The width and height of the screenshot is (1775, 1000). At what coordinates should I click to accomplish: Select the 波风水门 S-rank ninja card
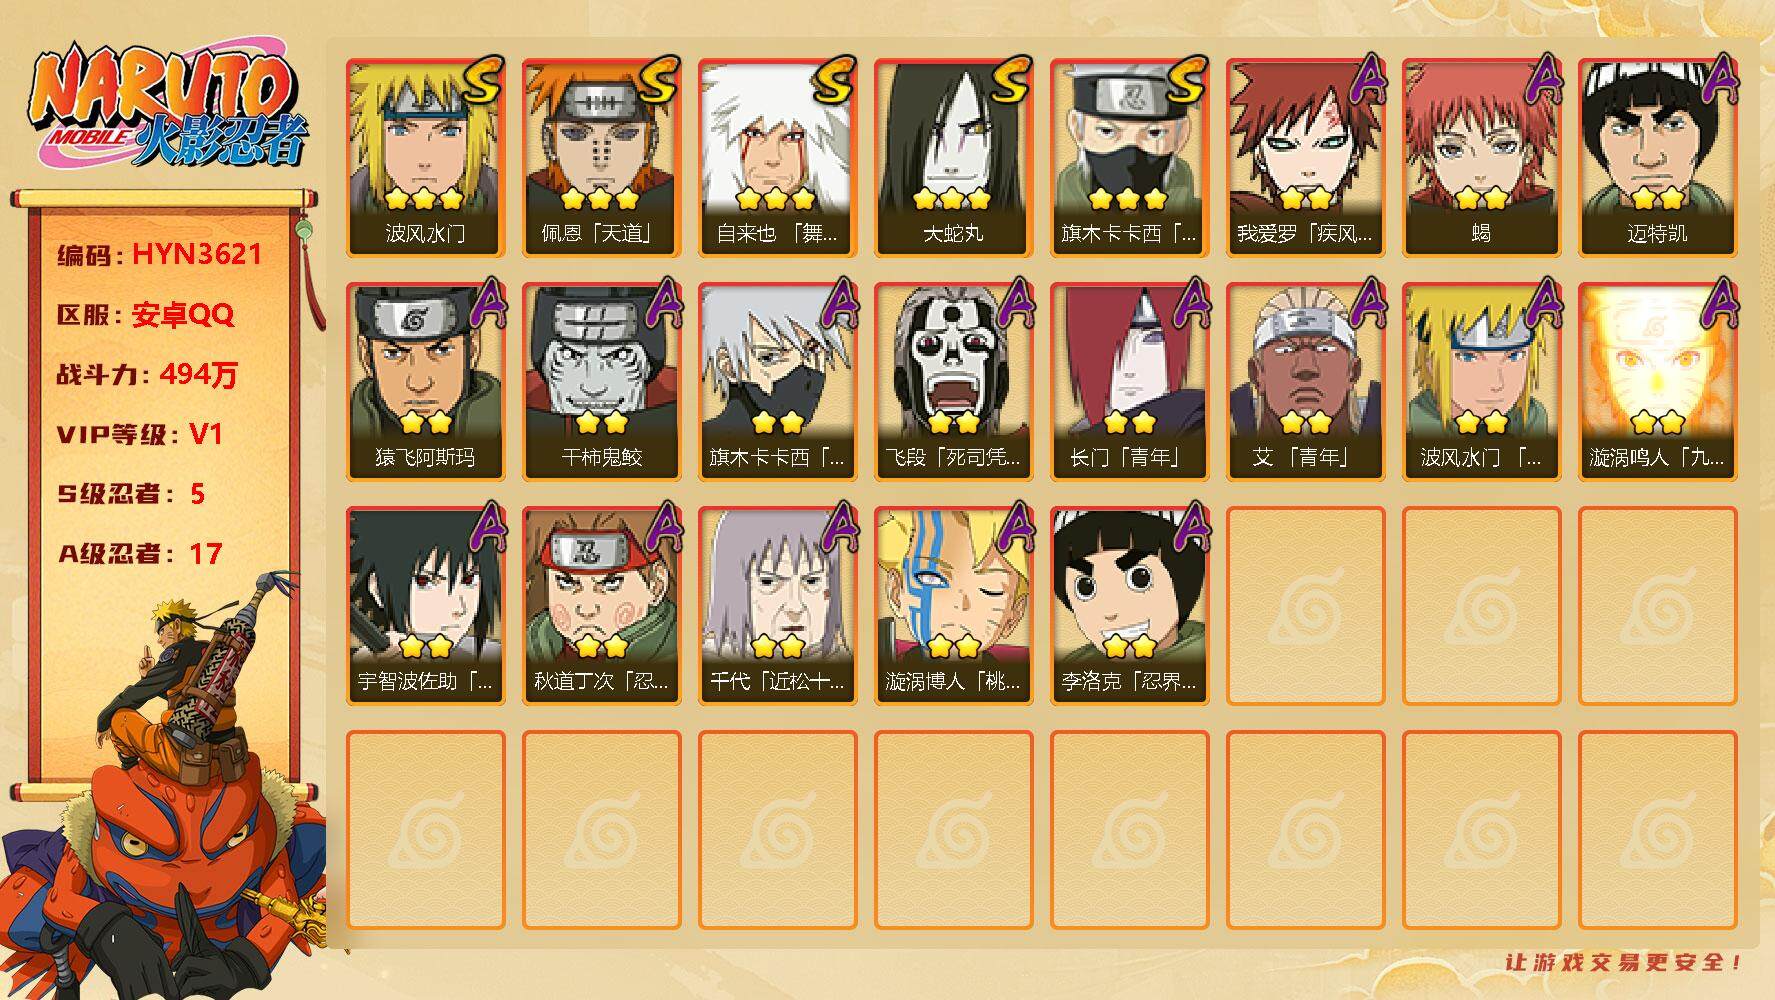[x=426, y=158]
